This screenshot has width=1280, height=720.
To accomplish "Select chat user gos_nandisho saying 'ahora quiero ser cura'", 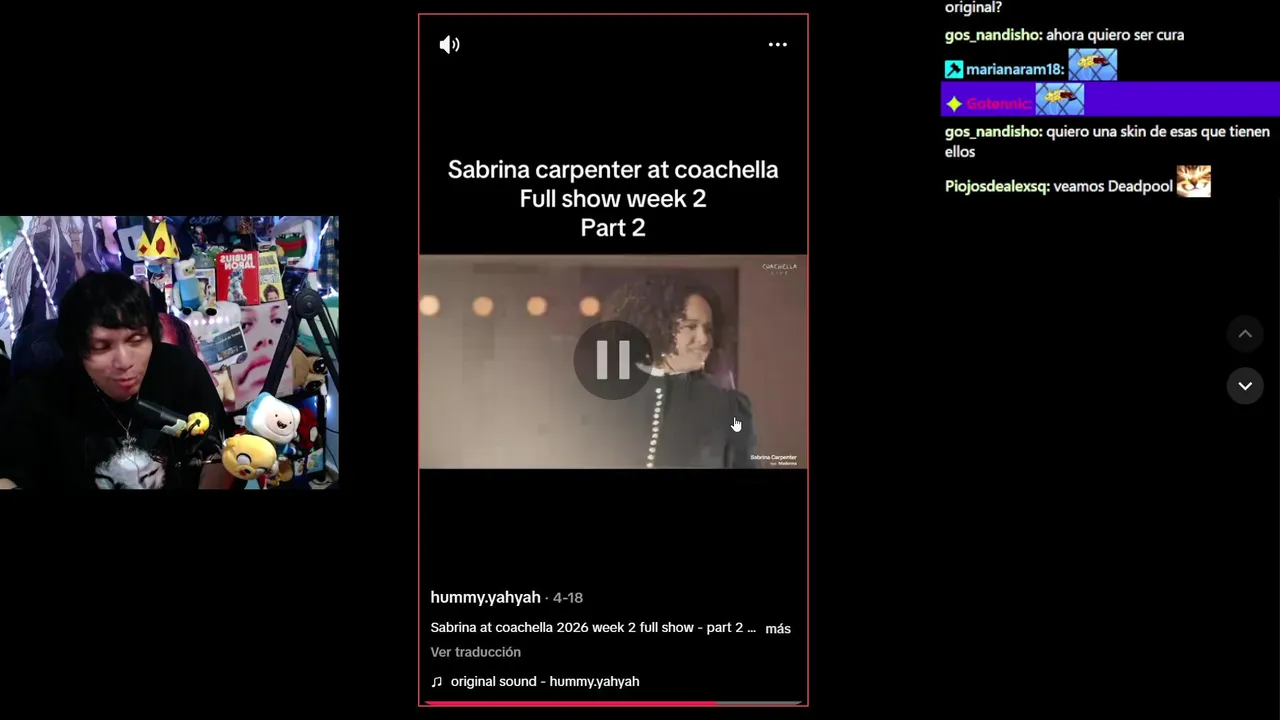I will pyautogui.click(x=992, y=35).
